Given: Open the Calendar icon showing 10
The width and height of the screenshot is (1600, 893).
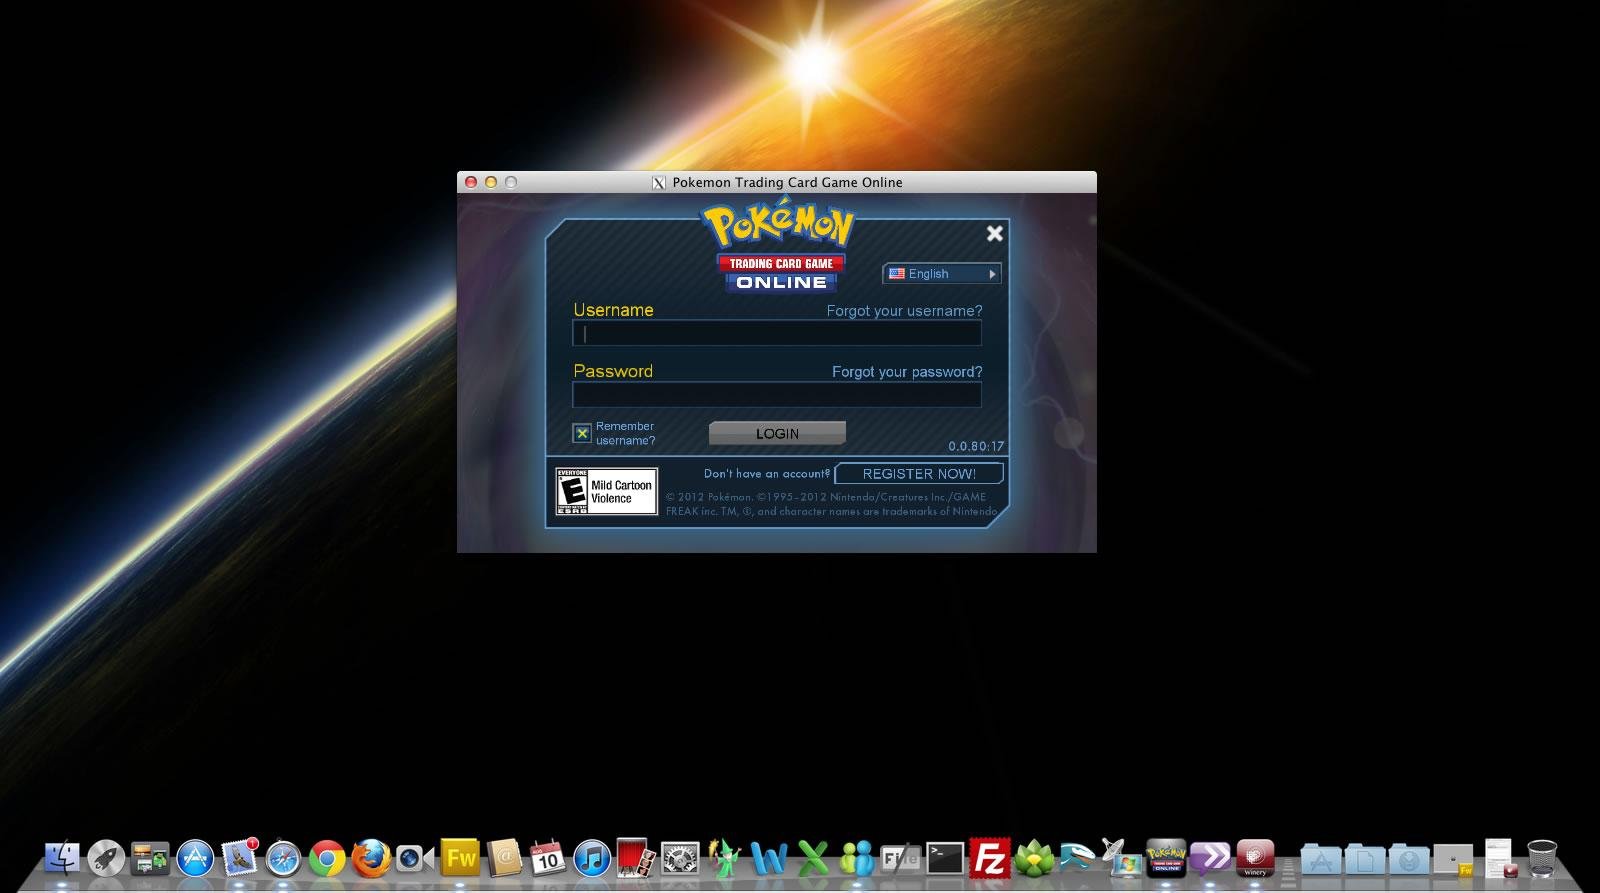Looking at the screenshot, I should 548,858.
